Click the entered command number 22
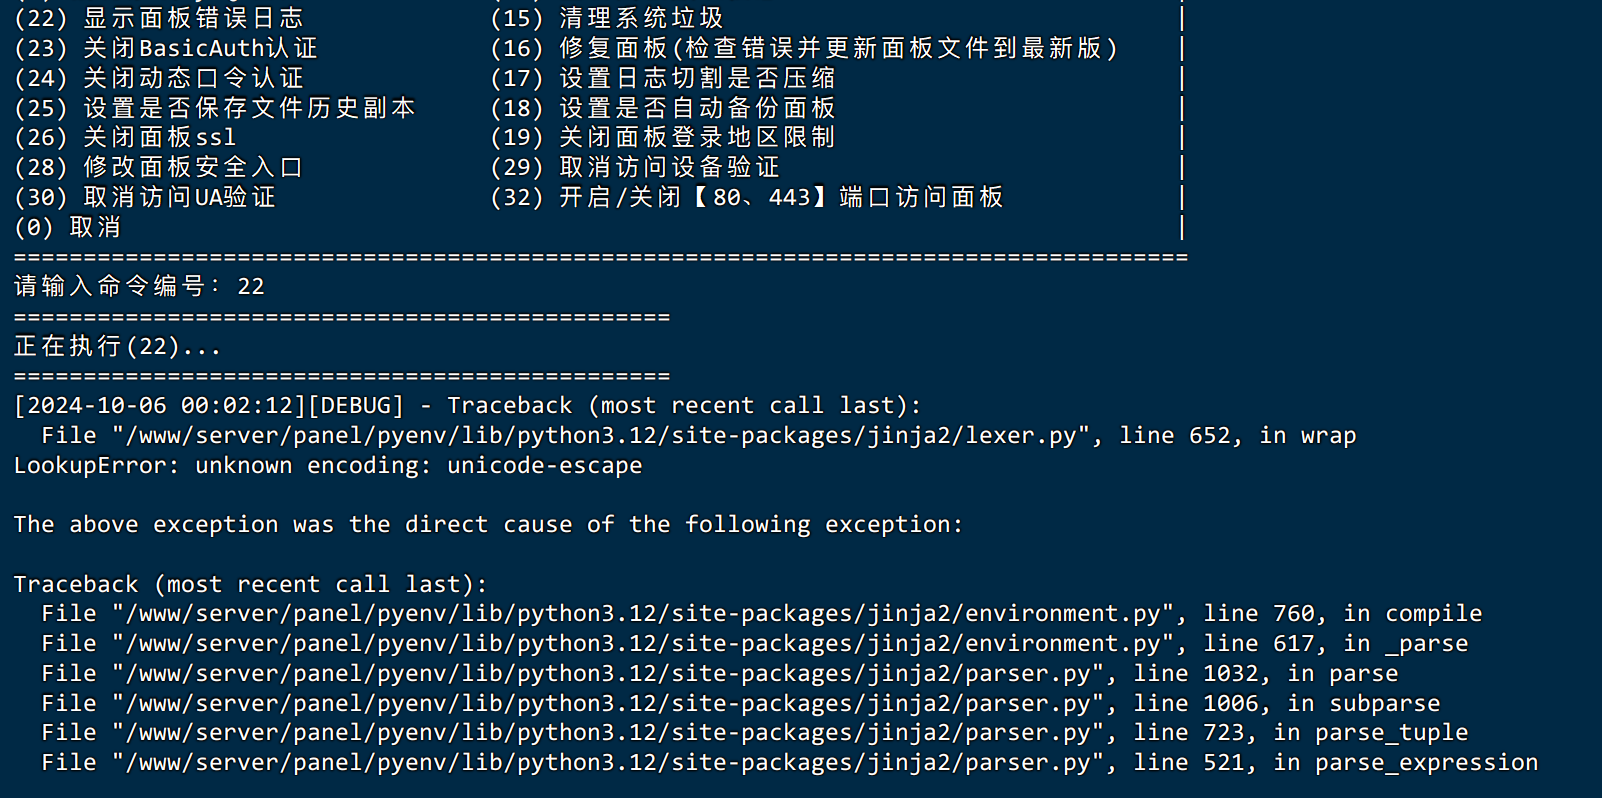Viewport: 1602px width, 798px height. (251, 287)
